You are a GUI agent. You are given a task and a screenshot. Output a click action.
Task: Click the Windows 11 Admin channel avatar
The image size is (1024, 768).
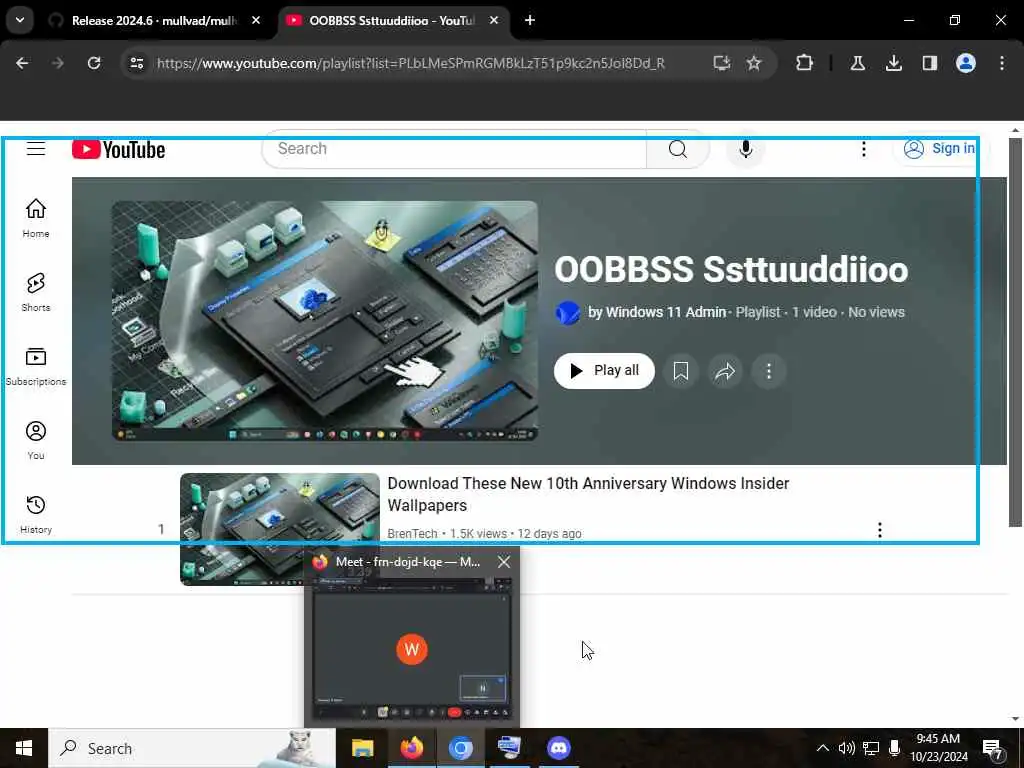tap(568, 313)
